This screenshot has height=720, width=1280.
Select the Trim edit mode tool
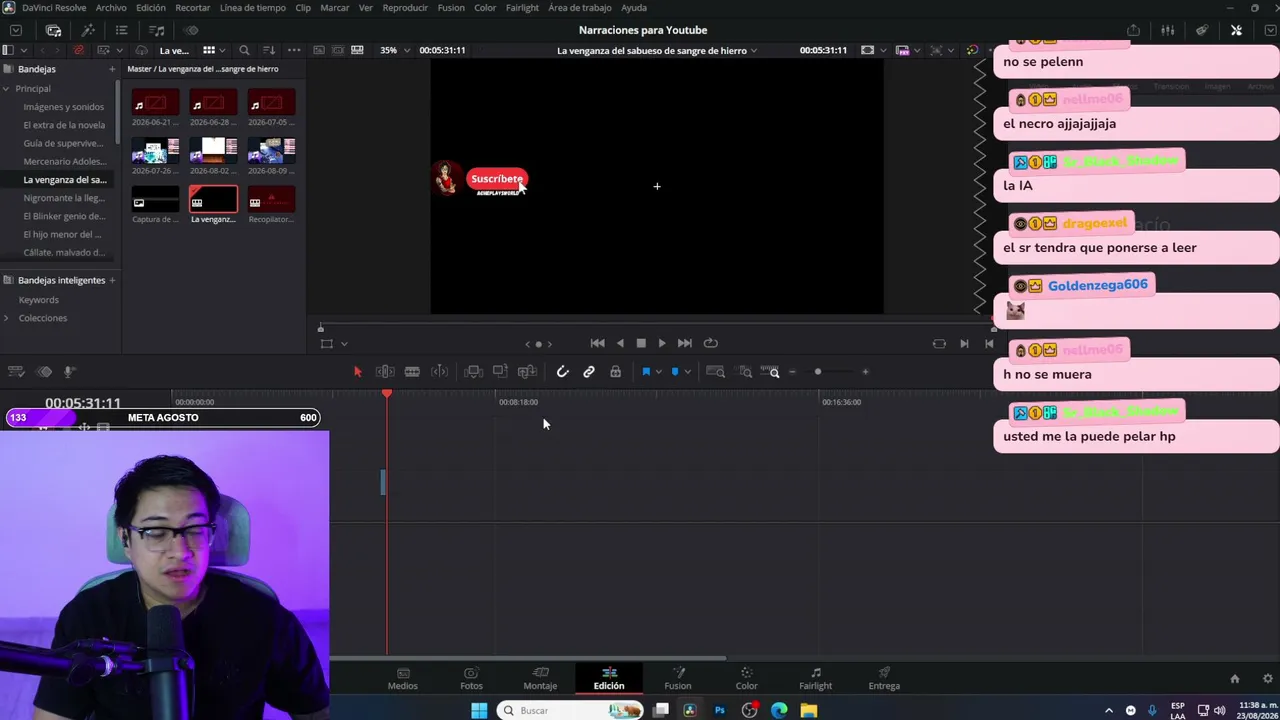[385, 372]
